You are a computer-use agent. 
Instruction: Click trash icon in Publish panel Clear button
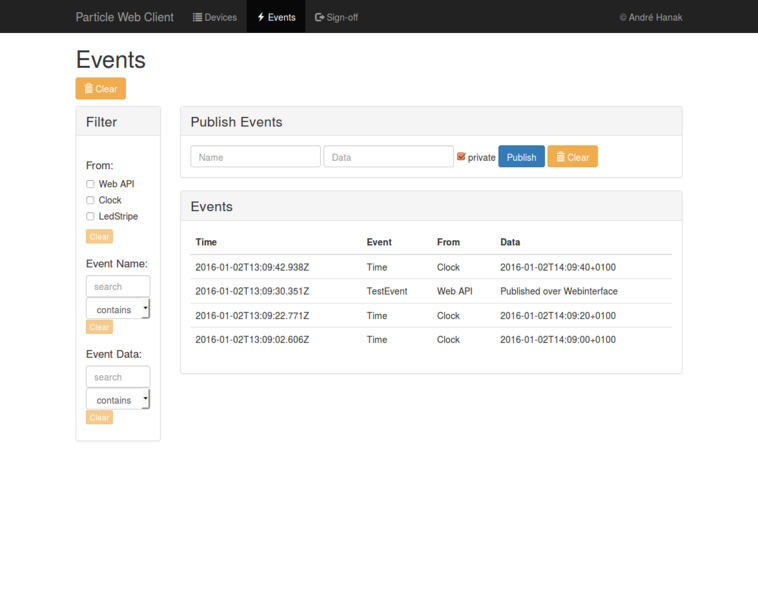[560, 157]
